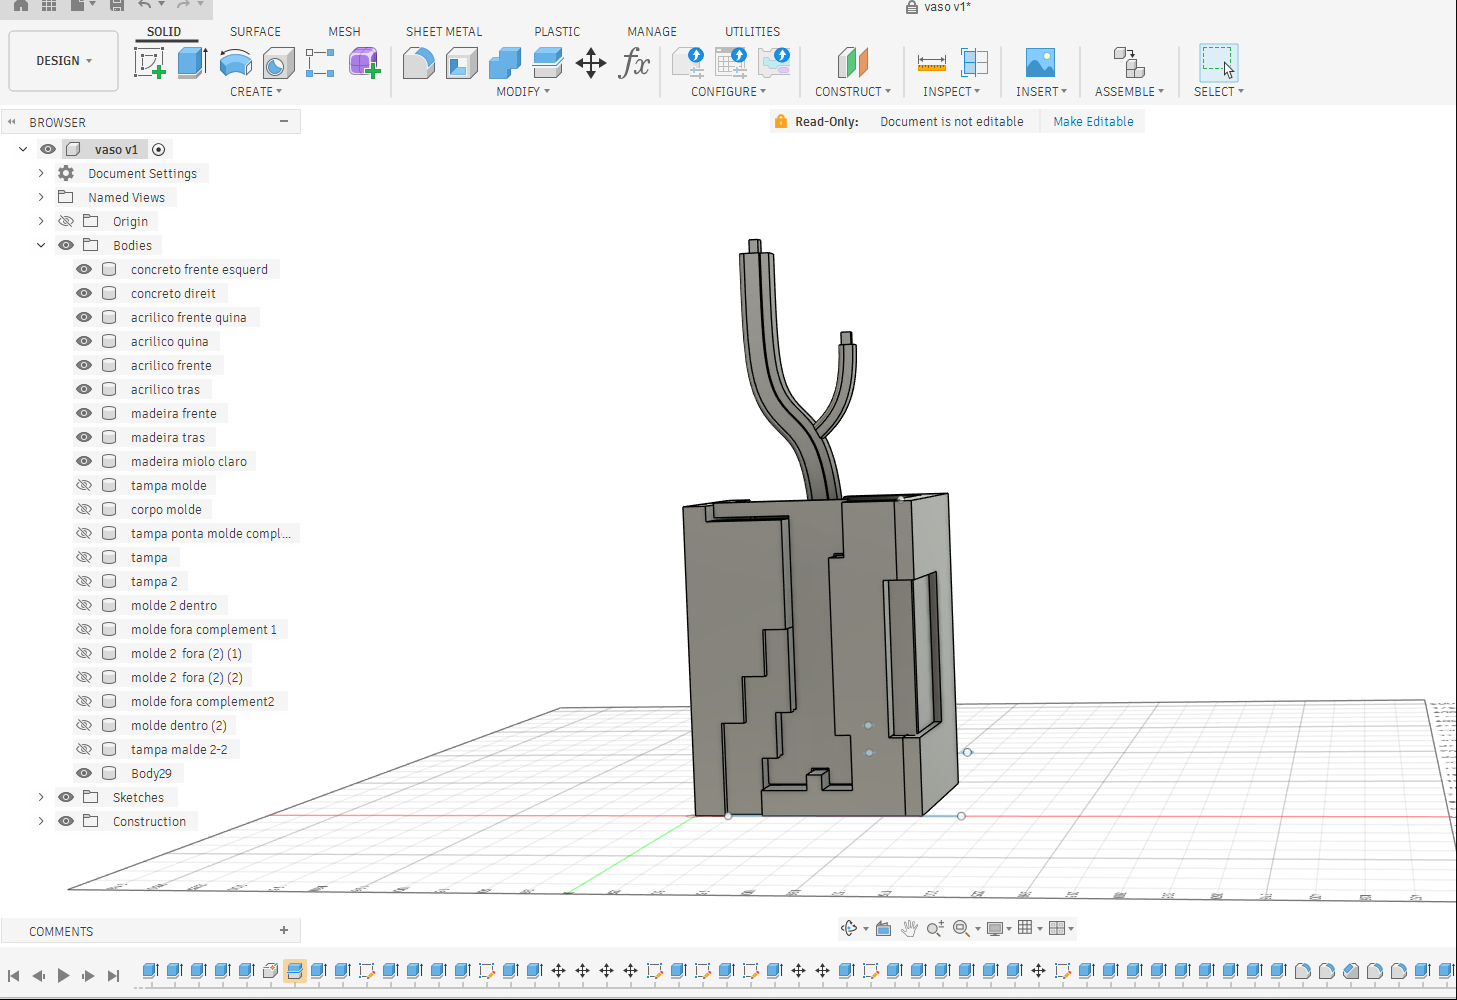Screen dimensions: 1457x1000
Task: Collapse the Browser panel minus button
Action: [284, 121]
